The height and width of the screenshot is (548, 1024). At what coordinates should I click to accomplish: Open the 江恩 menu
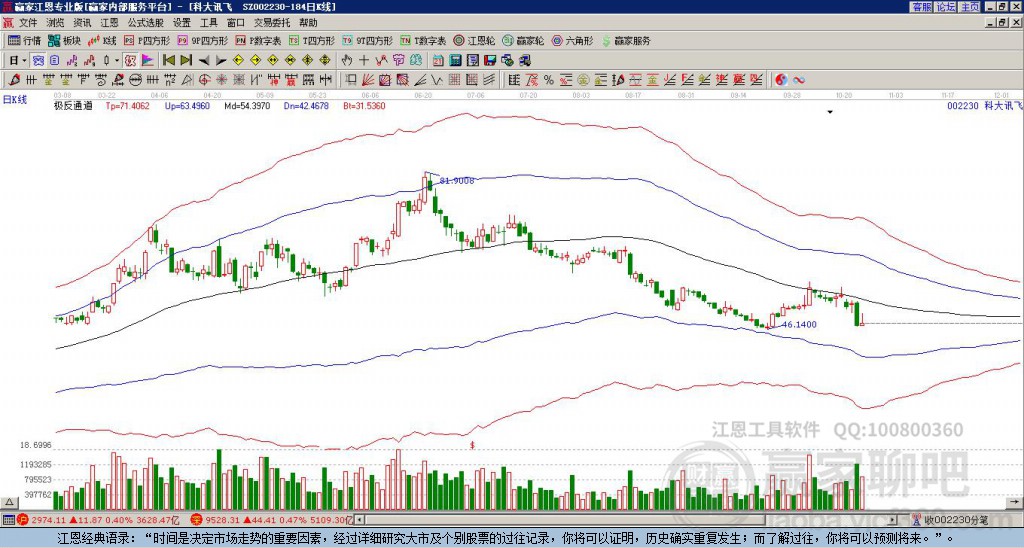point(110,22)
